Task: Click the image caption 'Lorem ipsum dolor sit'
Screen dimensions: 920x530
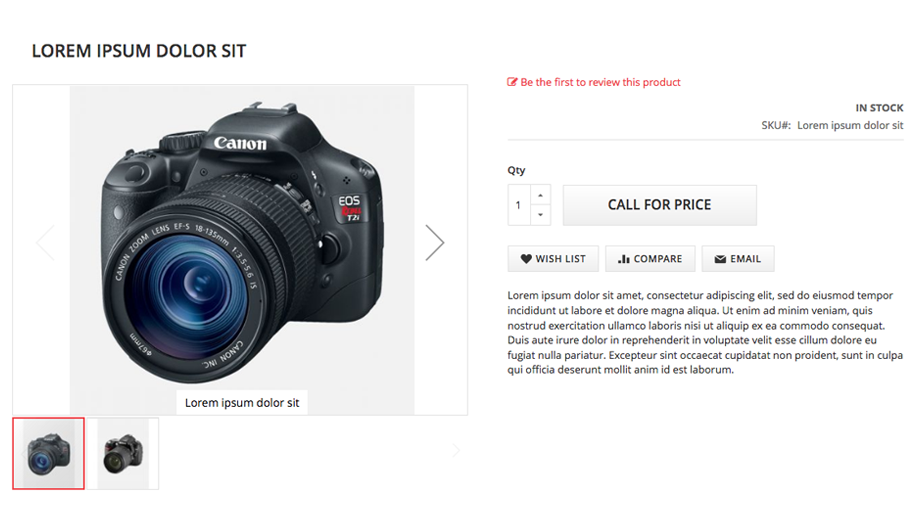Action: (x=242, y=403)
